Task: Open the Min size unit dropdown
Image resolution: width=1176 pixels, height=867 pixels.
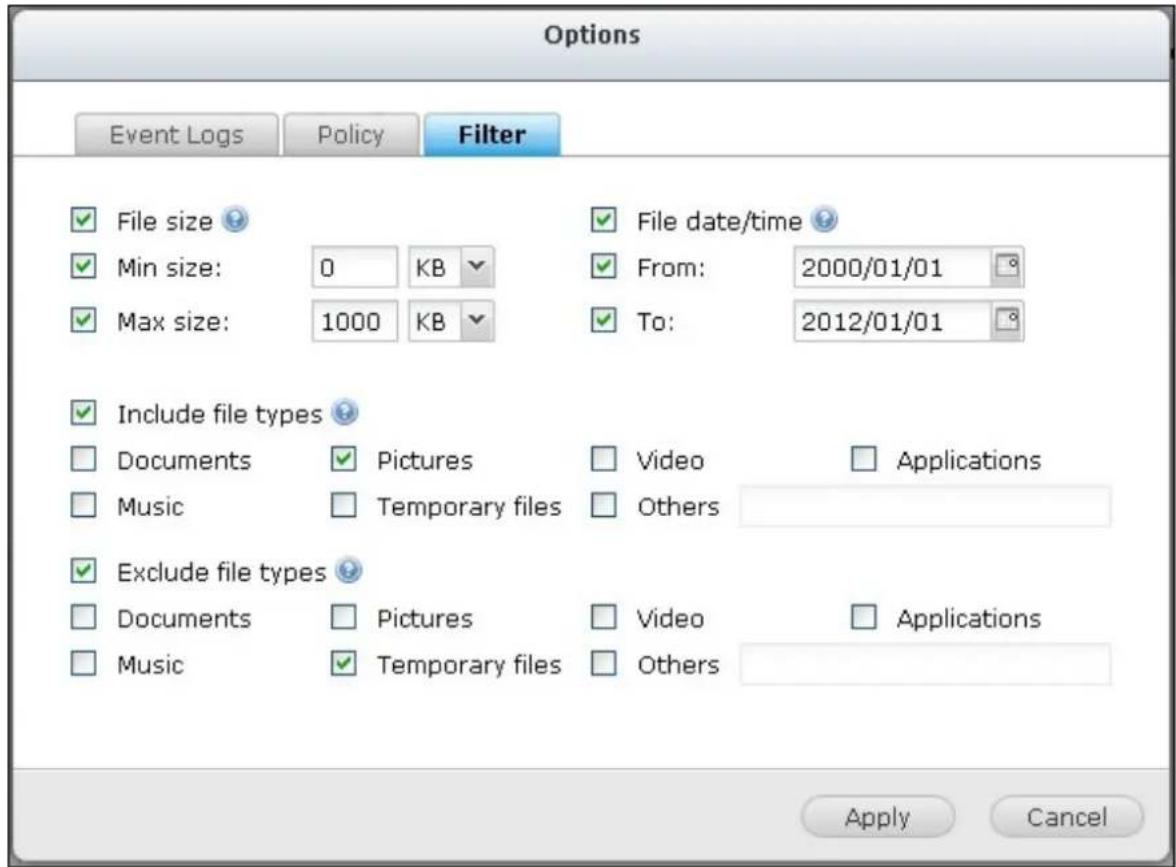Action: pyautogui.click(x=452, y=267)
